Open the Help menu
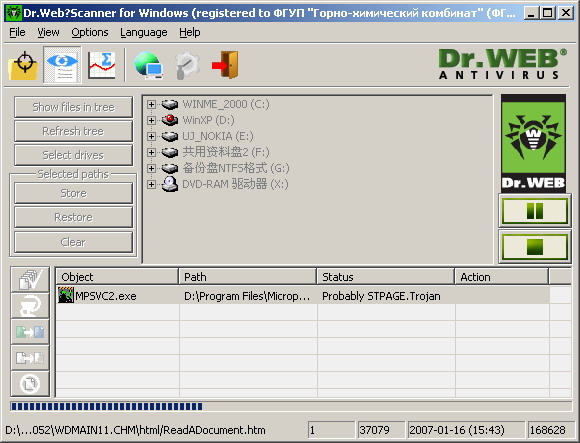Viewport: 580px width, 443px height. coord(190,33)
